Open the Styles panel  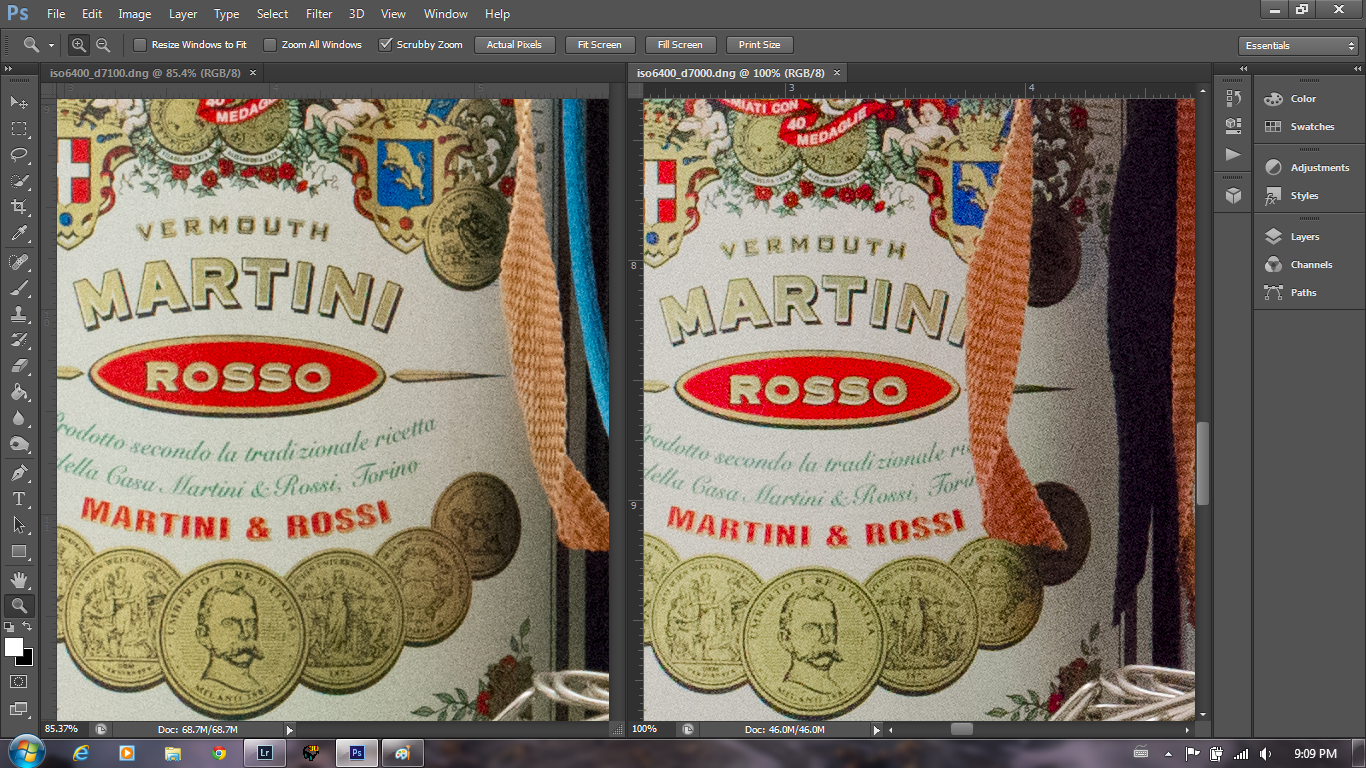[1305, 196]
